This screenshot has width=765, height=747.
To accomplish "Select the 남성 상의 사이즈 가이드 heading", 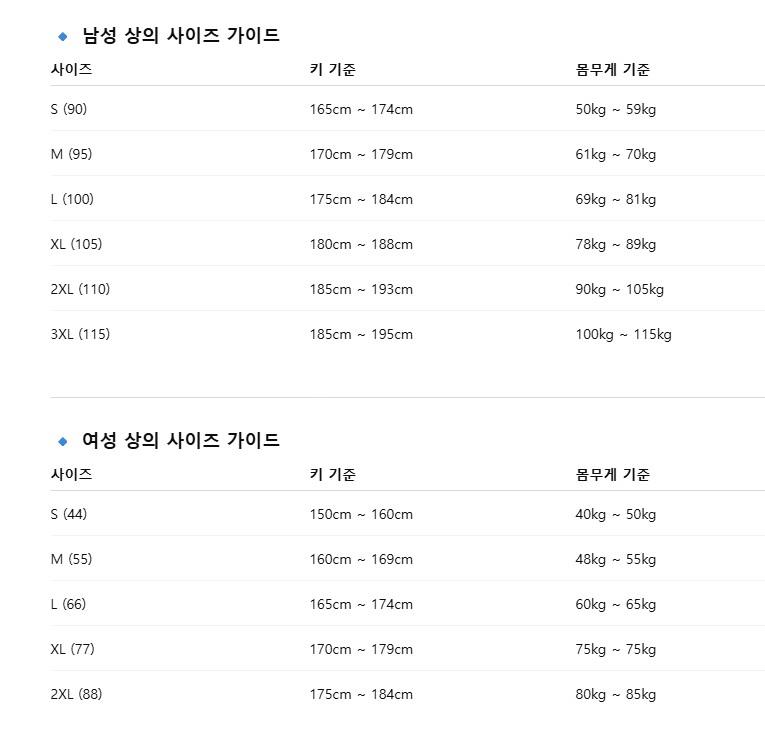I will (x=180, y=36).
